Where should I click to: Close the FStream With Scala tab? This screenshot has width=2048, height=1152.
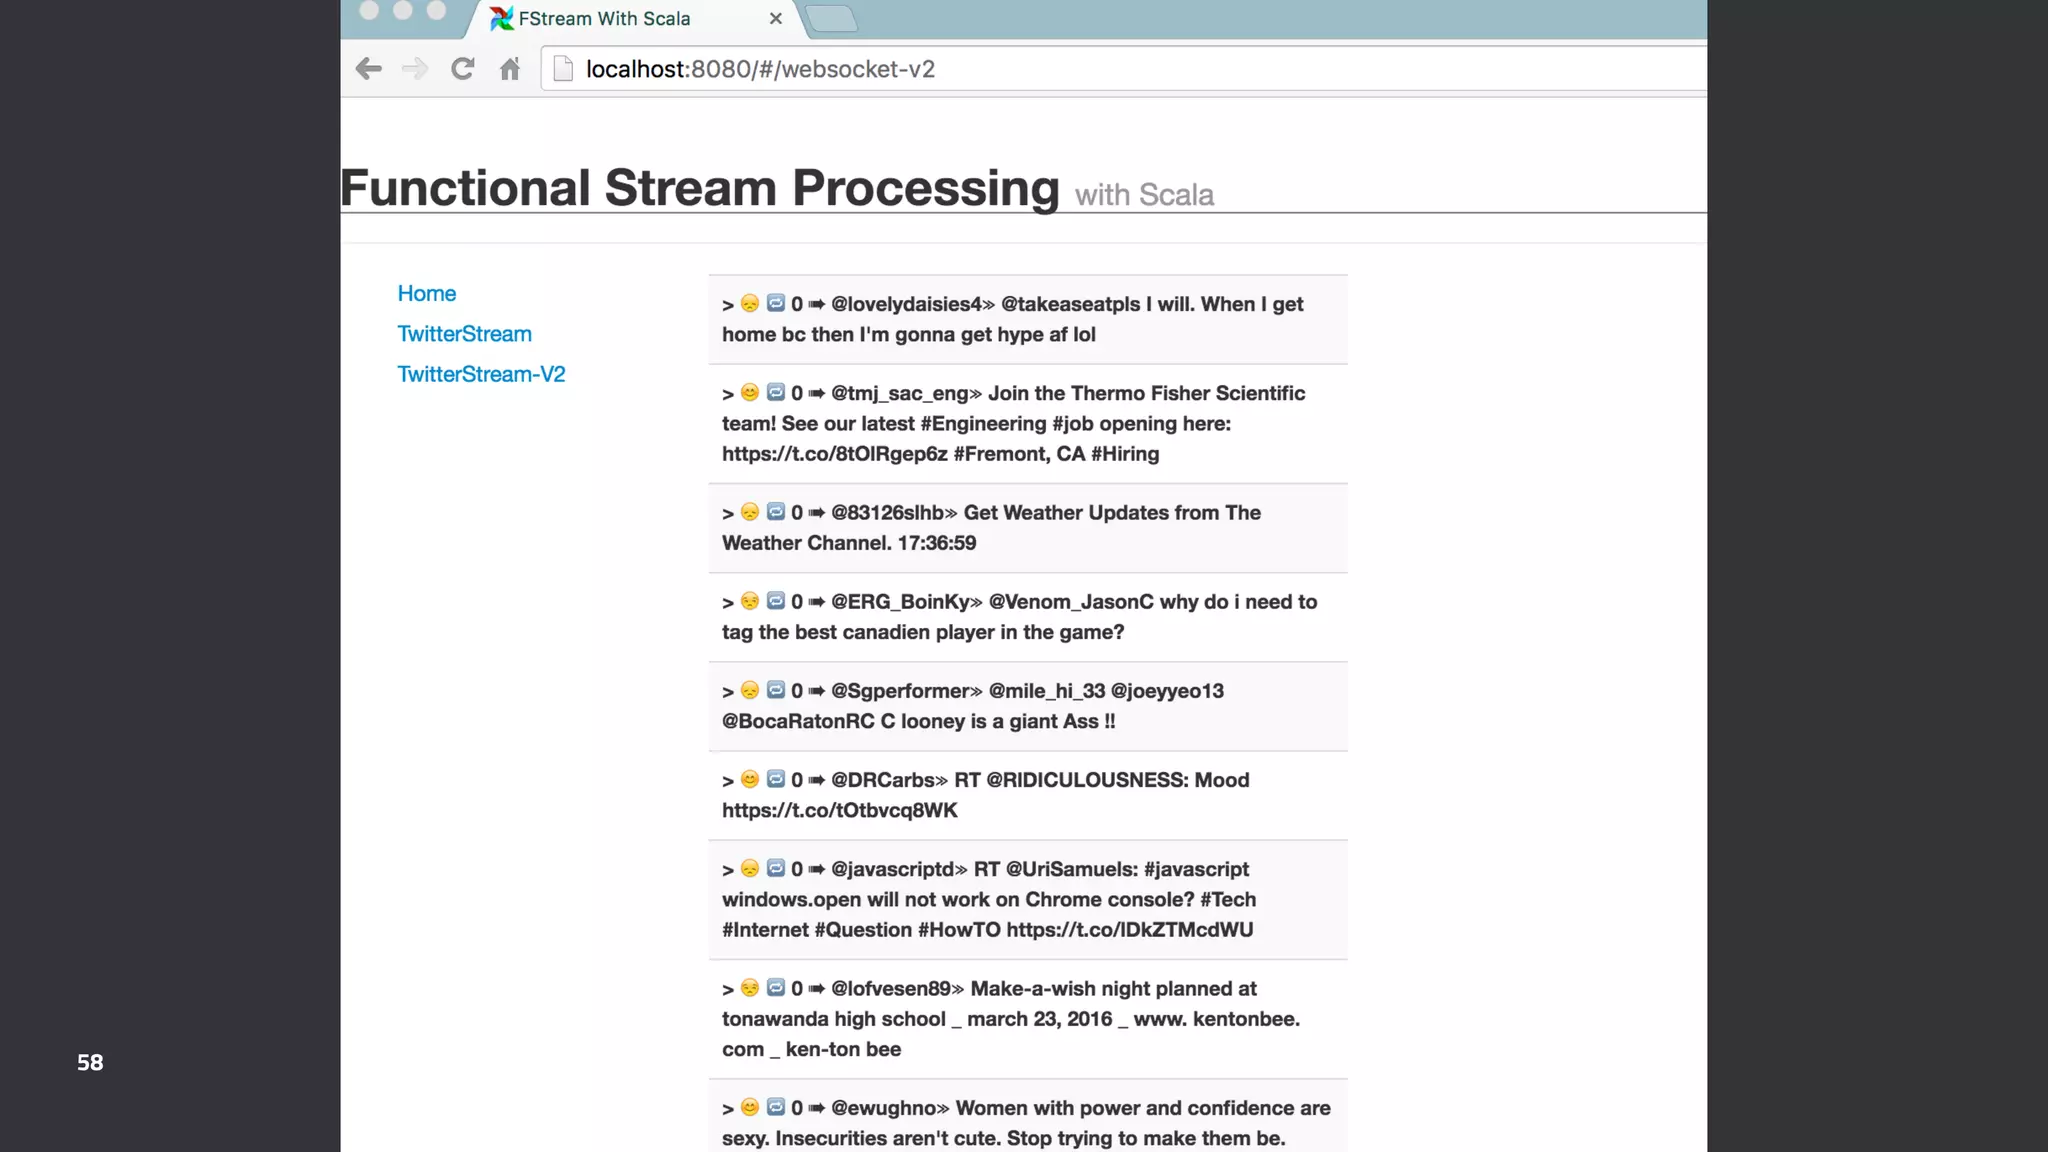(775, 19)
